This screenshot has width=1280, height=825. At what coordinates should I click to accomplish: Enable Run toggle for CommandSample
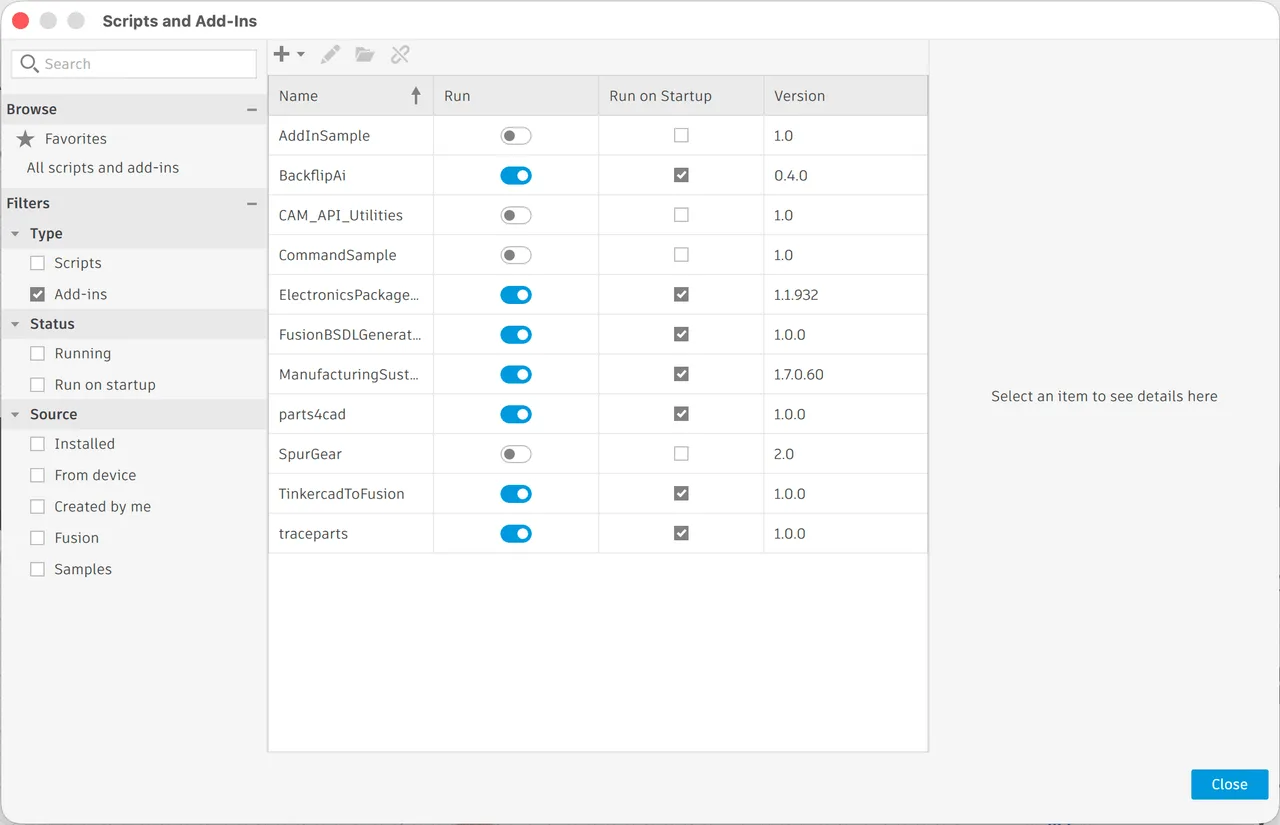tap(516, 255)
